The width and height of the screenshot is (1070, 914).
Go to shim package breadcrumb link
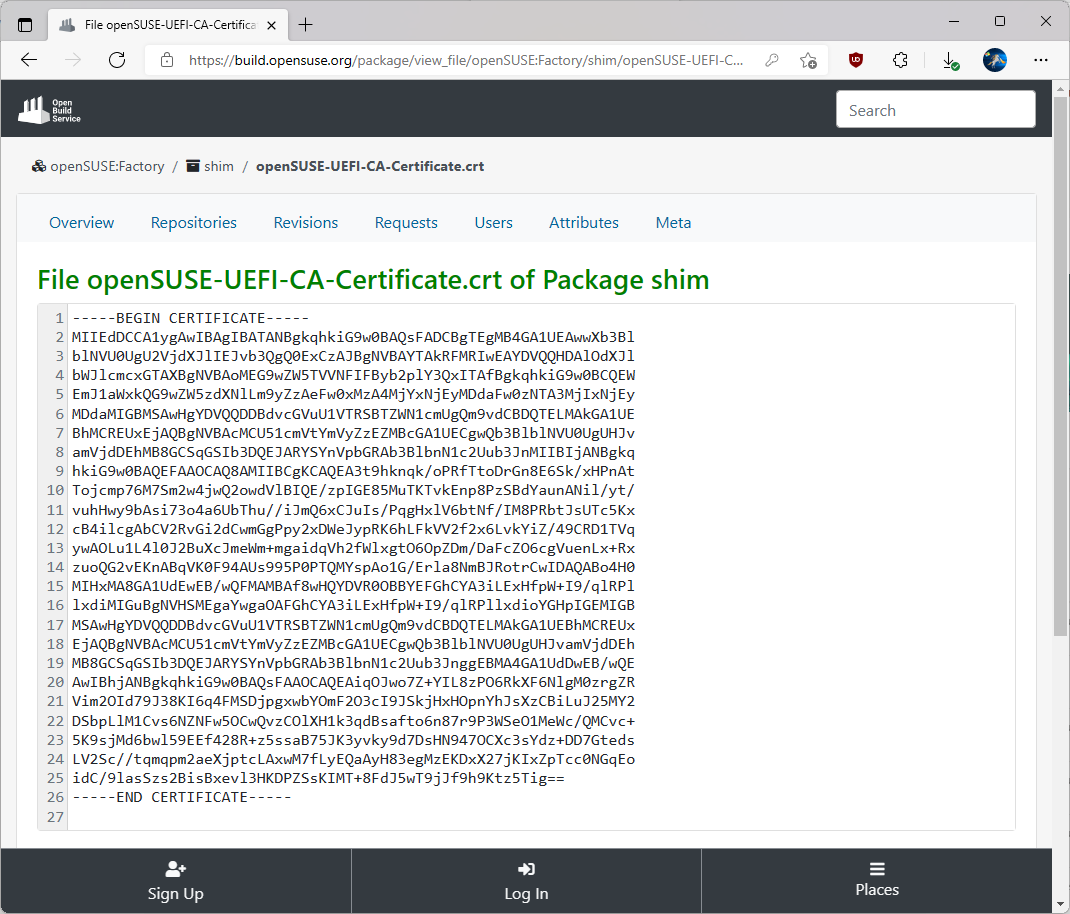pos(218,166)
